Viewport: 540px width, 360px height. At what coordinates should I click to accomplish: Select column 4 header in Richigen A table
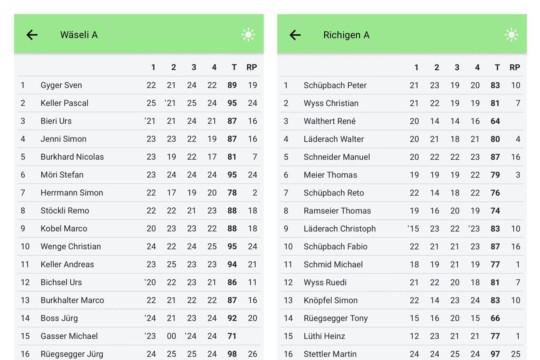[477, 67]
